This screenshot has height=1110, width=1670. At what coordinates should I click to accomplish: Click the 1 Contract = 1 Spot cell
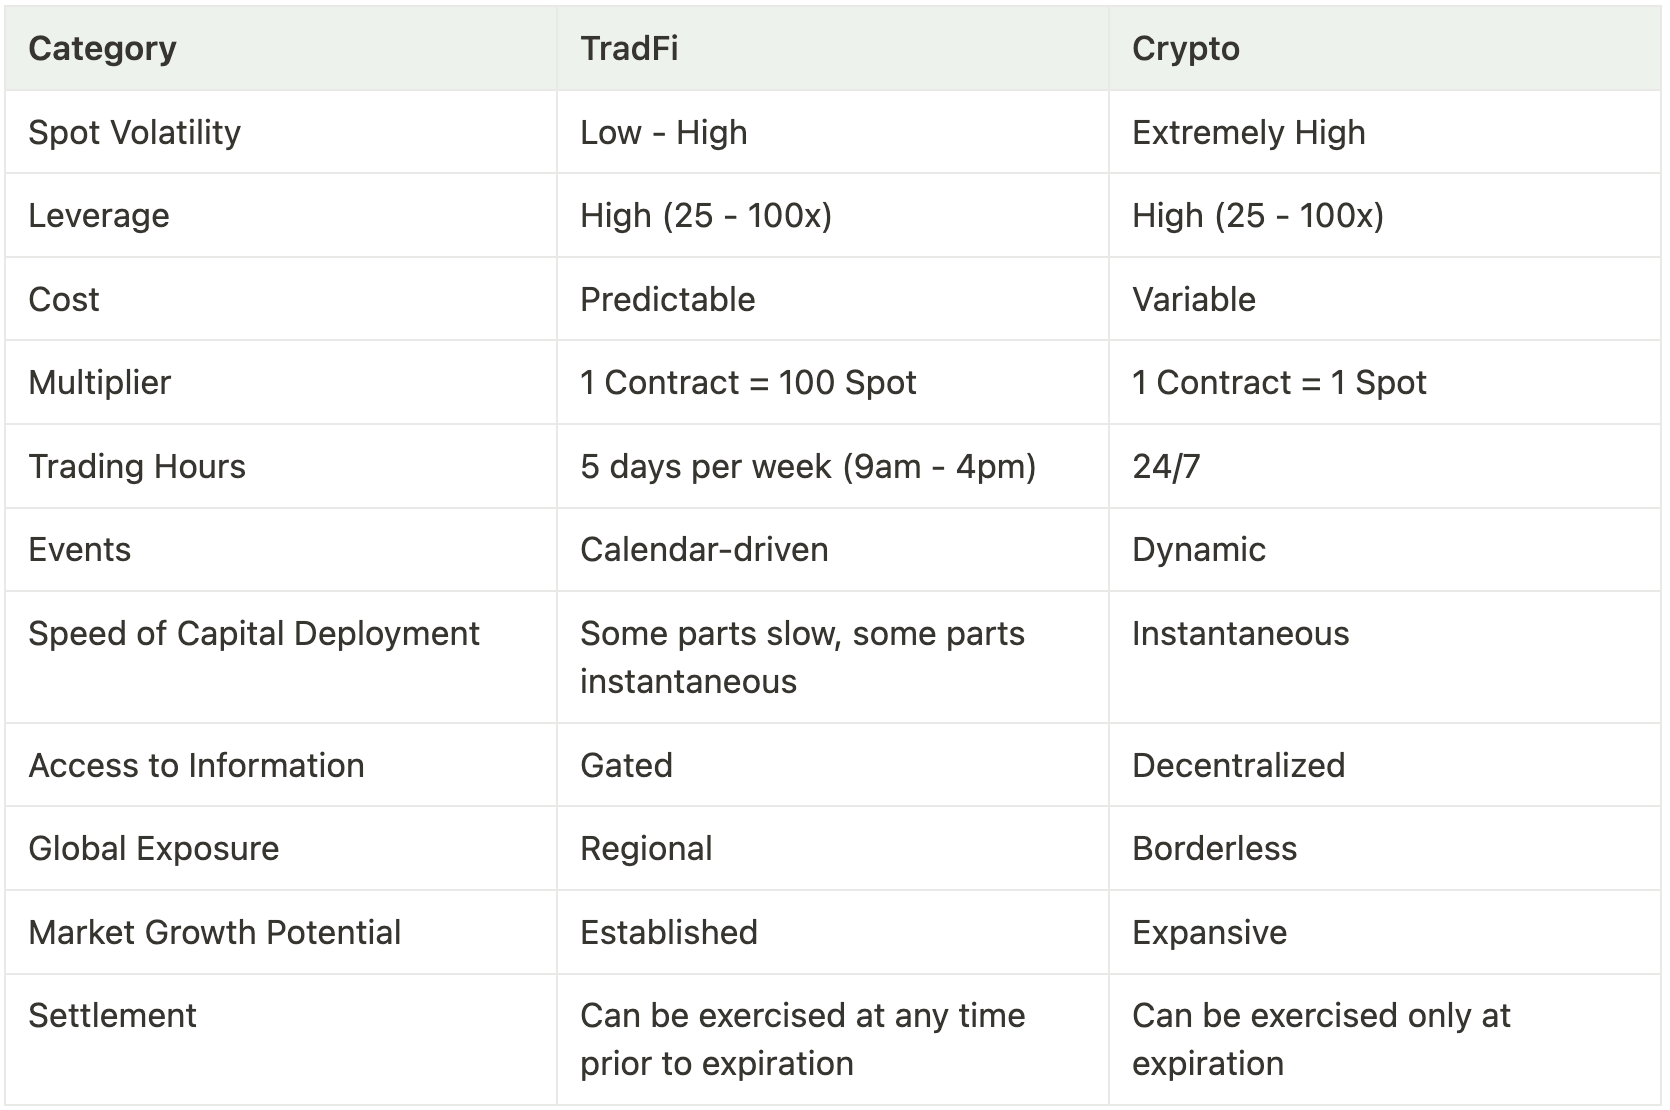pos(1279,383)
